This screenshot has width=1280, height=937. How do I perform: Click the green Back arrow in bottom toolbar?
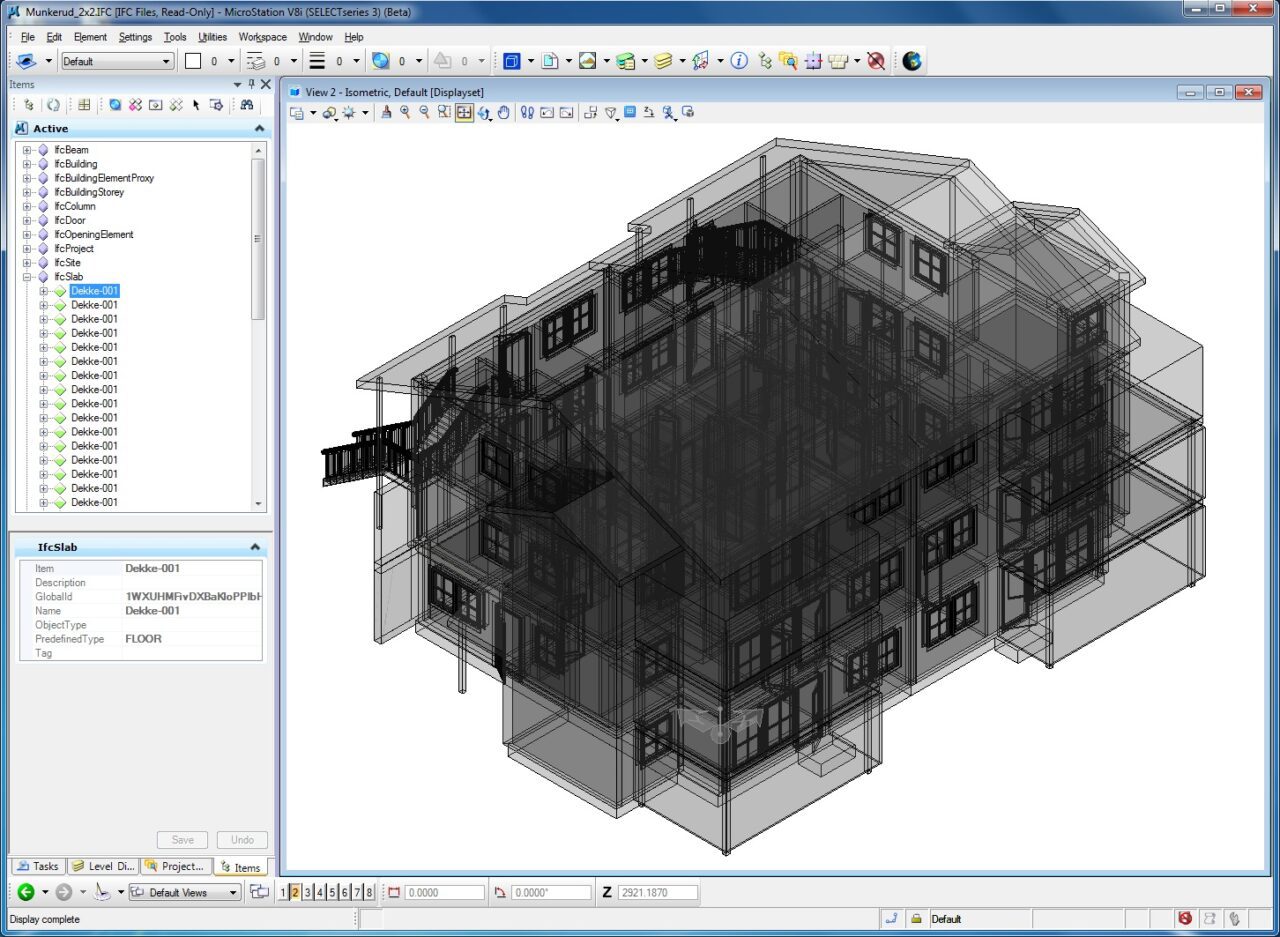[x=26, y=892]
